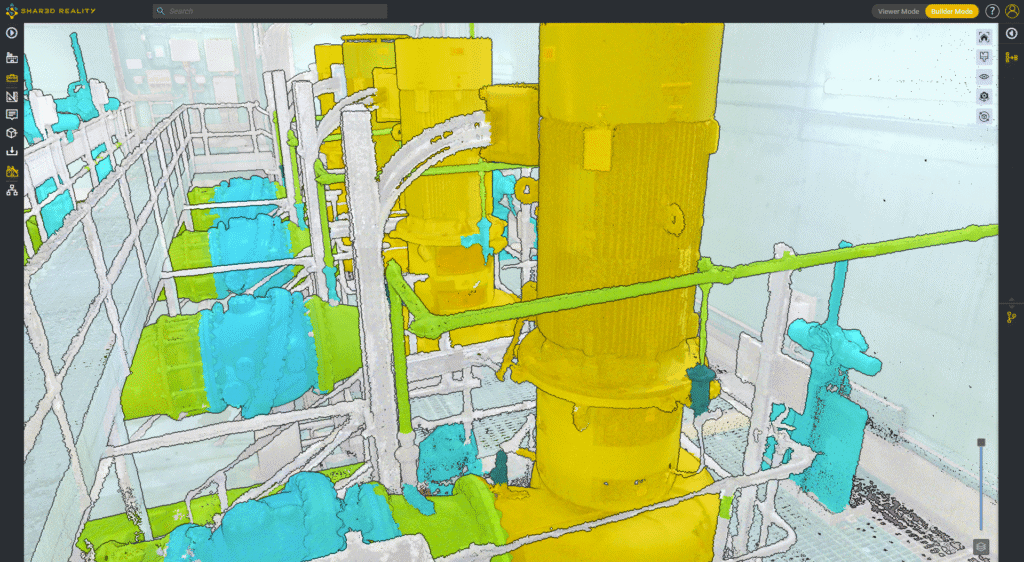Switch to Builder Mode
Image resolution: width=1024 pixels, height=562 pixels.
tap(951, 11)
